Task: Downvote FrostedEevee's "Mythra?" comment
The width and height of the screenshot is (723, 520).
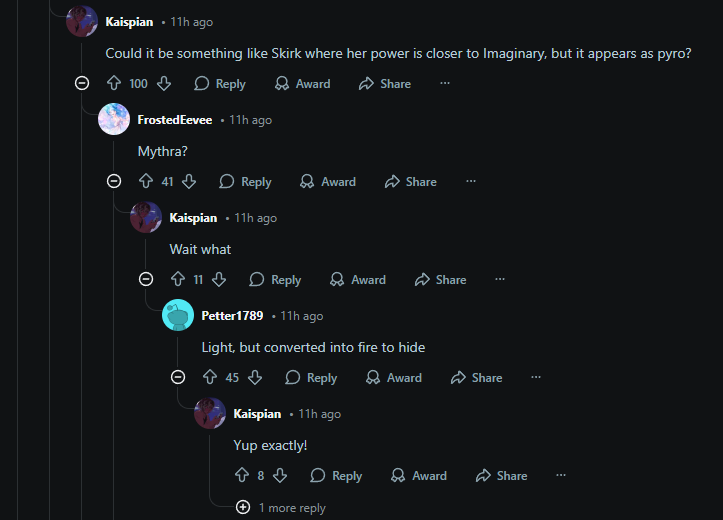Action: (189, 182)
